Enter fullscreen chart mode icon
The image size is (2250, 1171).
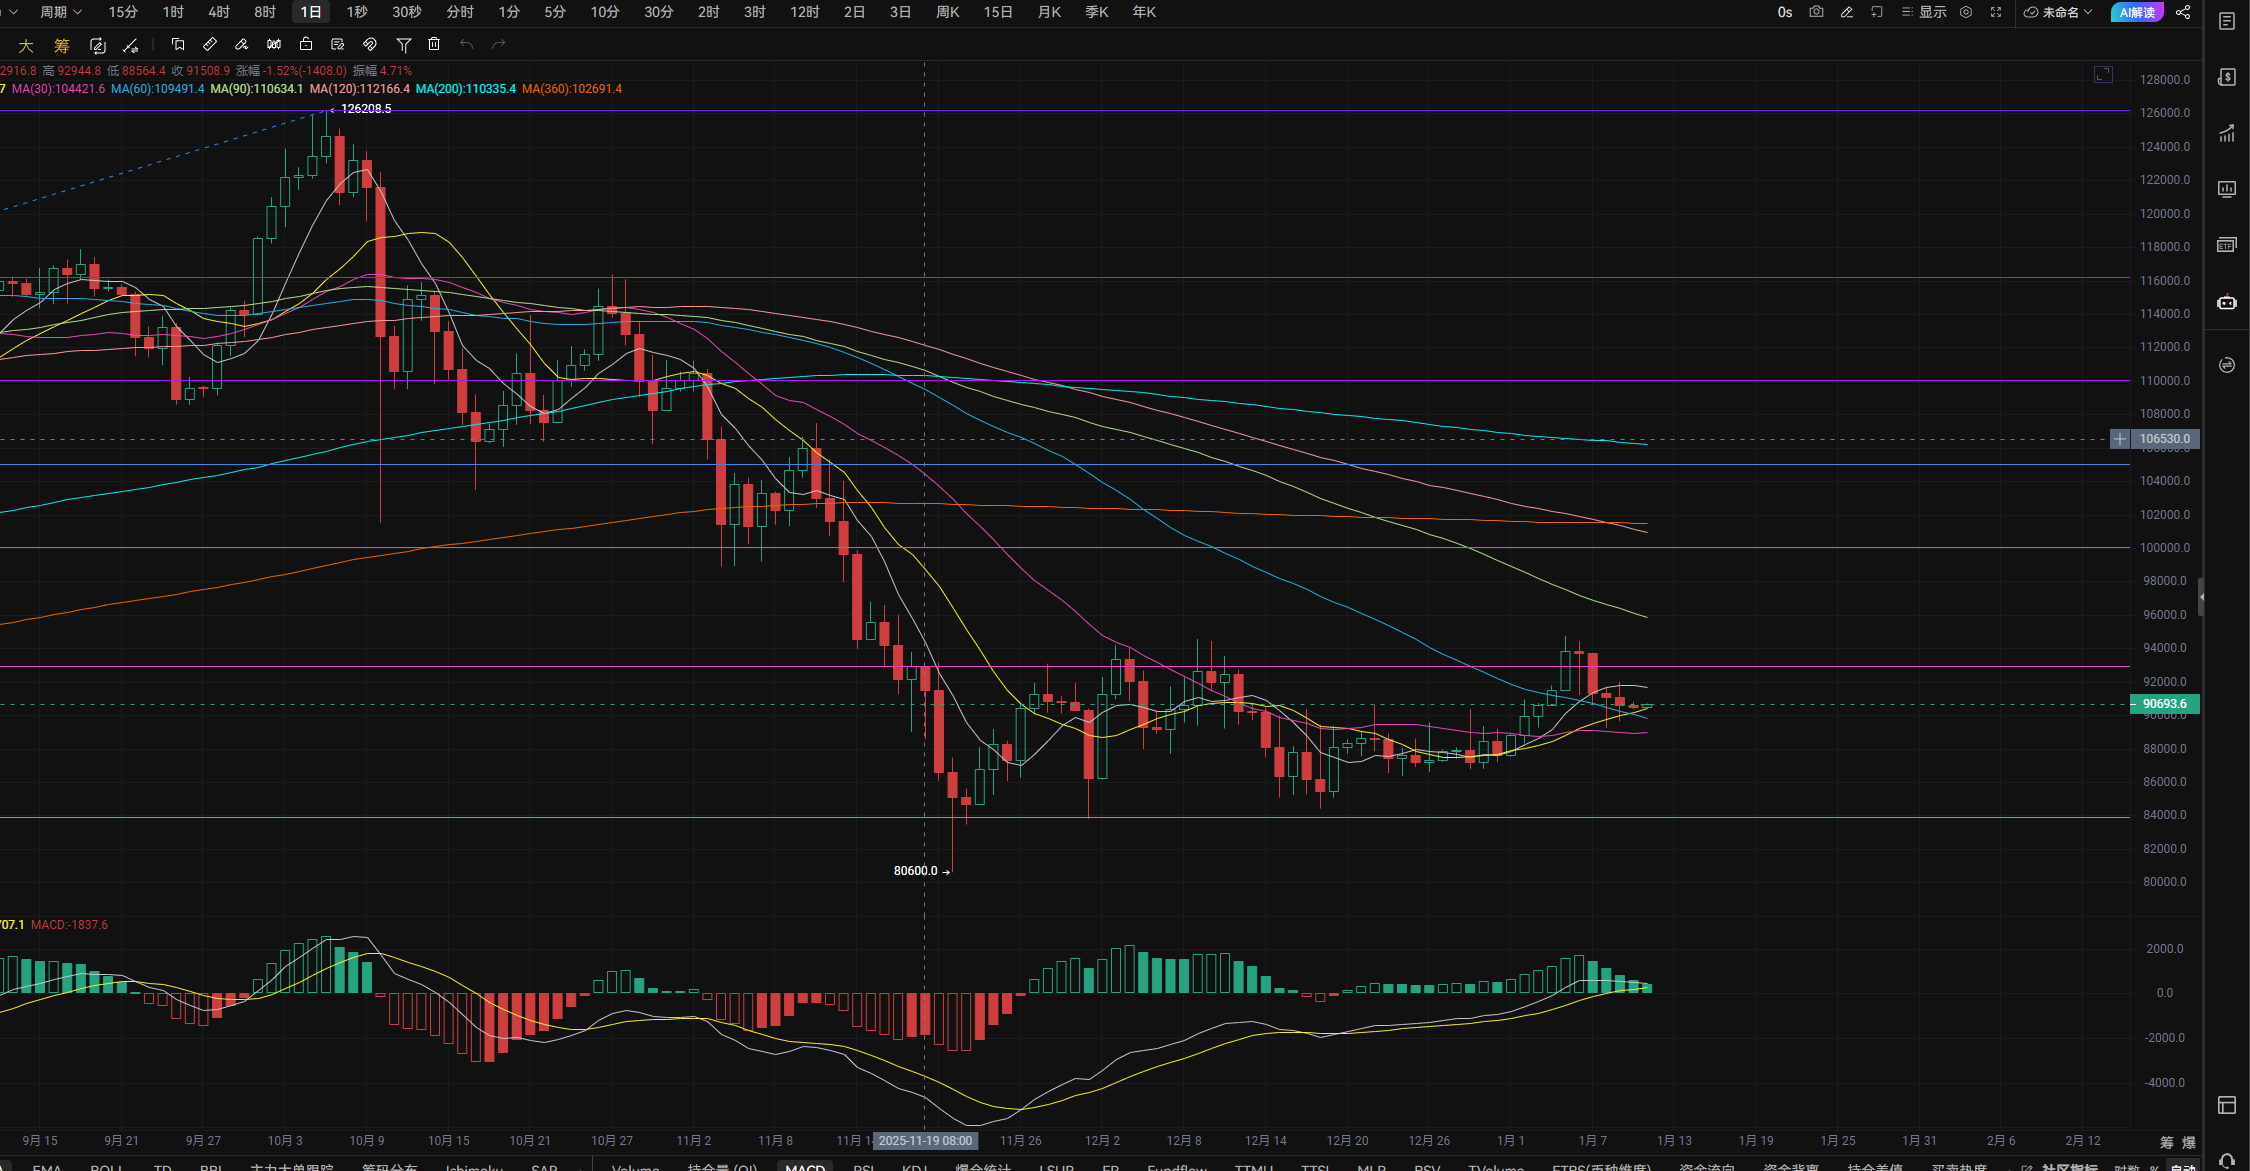tap(1996, 12)
